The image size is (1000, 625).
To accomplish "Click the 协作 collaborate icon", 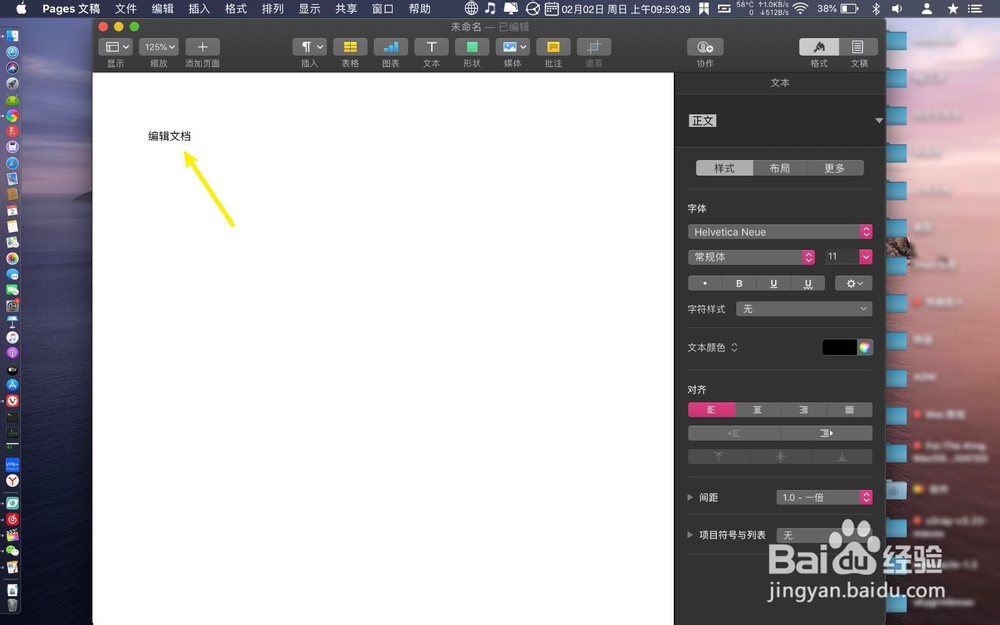I will pyautogui.click(x=705, y=47).
